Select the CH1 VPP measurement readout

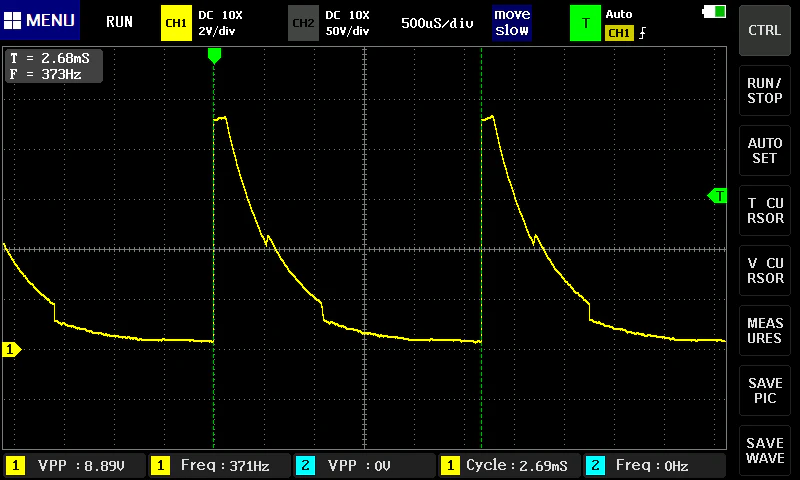[74, 465]
